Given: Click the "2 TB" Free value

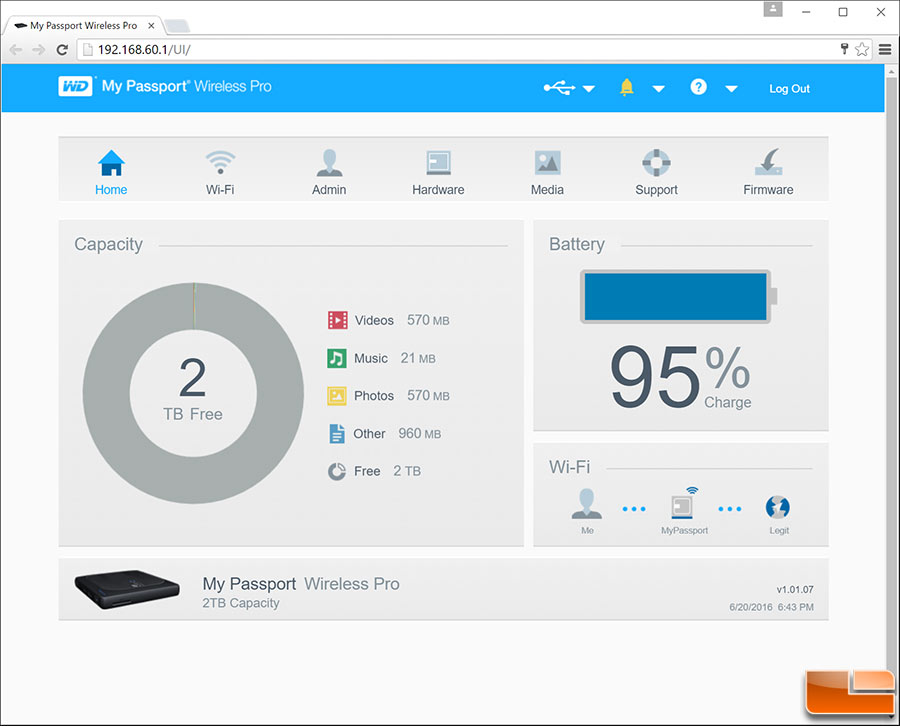Looking at the screenshot, I should coord(407,471).
